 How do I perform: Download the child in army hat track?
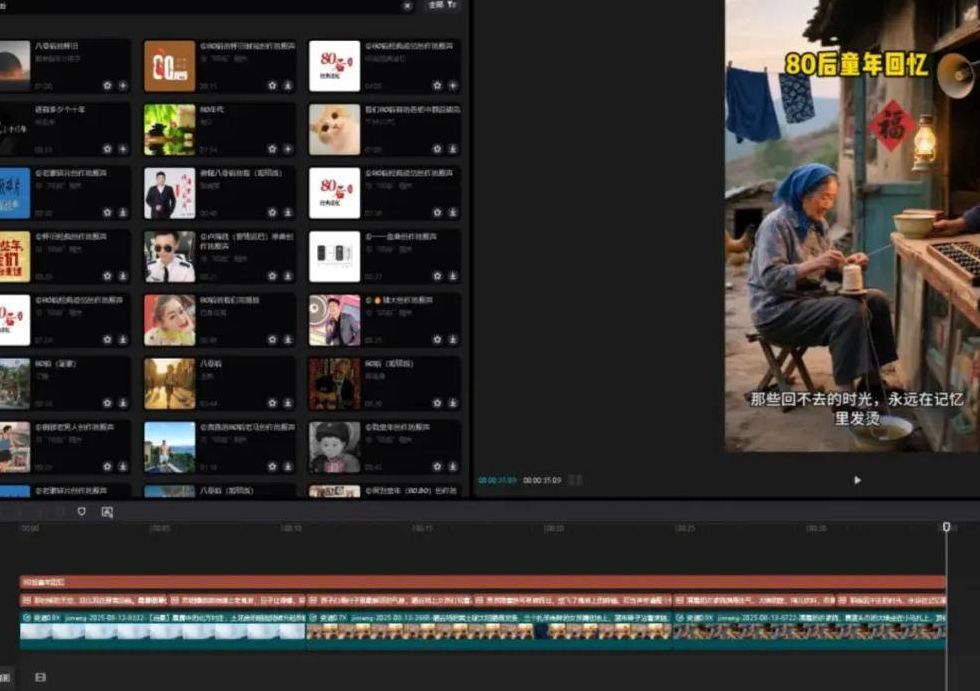(x=452, y=466)
